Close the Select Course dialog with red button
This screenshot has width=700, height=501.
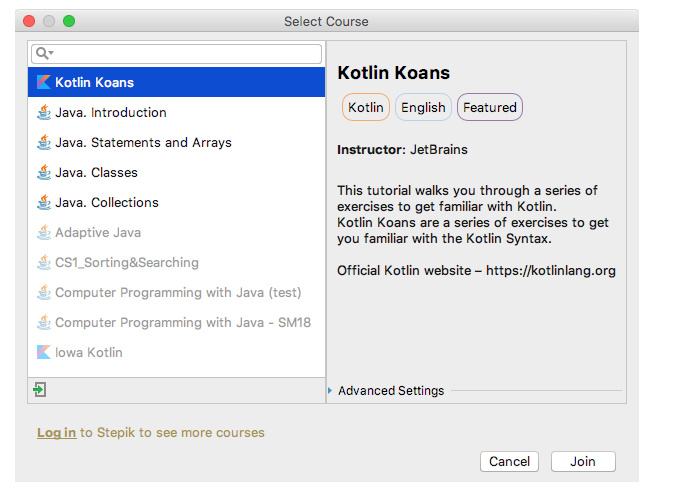tap(29, 21)
